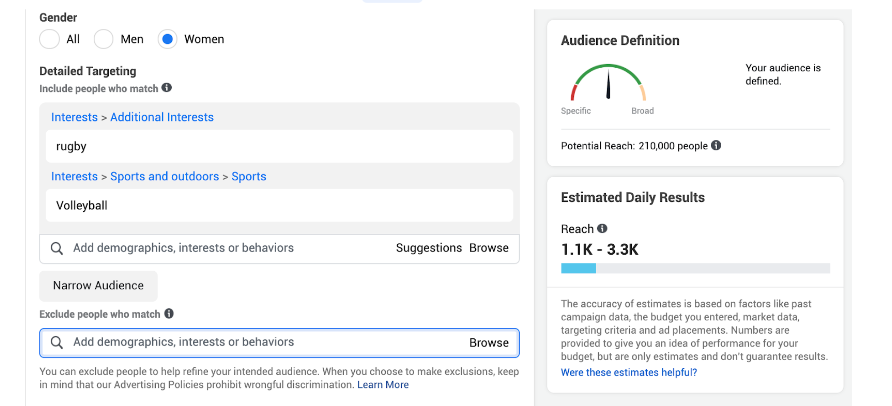Open the Learn More link

point(383,385)
